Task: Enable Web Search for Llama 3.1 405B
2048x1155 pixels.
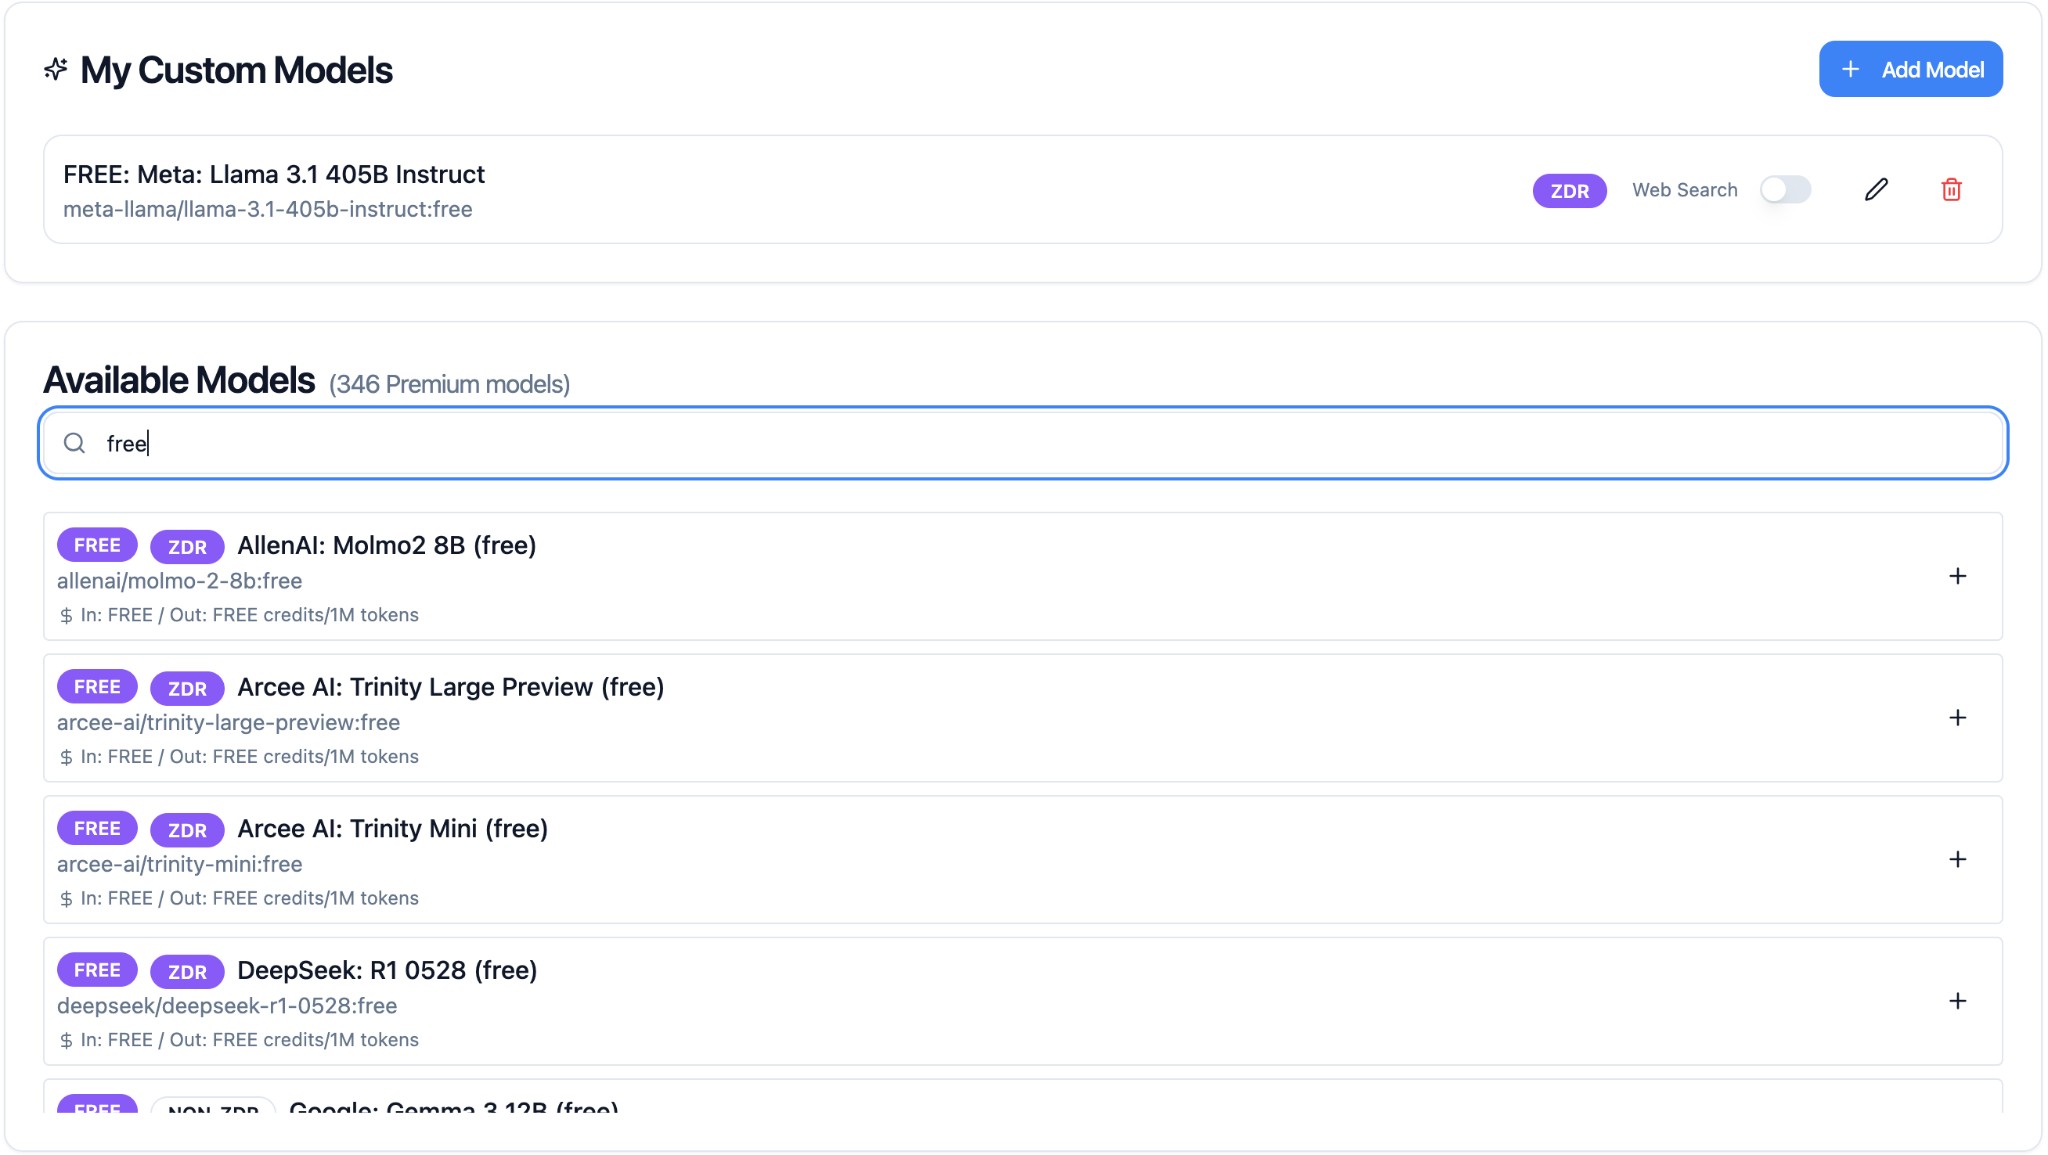Action: tap(1784, 189)
